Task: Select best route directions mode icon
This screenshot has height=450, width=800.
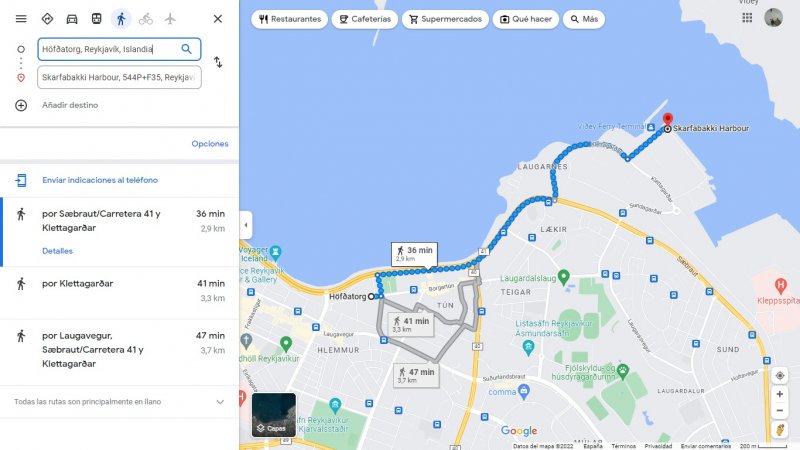Action: [x=47, y=19]
